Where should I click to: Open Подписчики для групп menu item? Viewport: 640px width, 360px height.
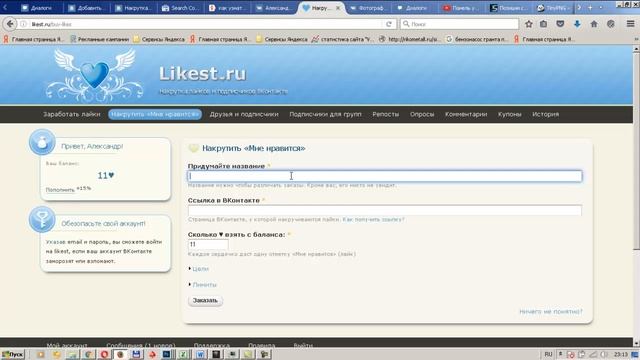[x=325, y=114]
